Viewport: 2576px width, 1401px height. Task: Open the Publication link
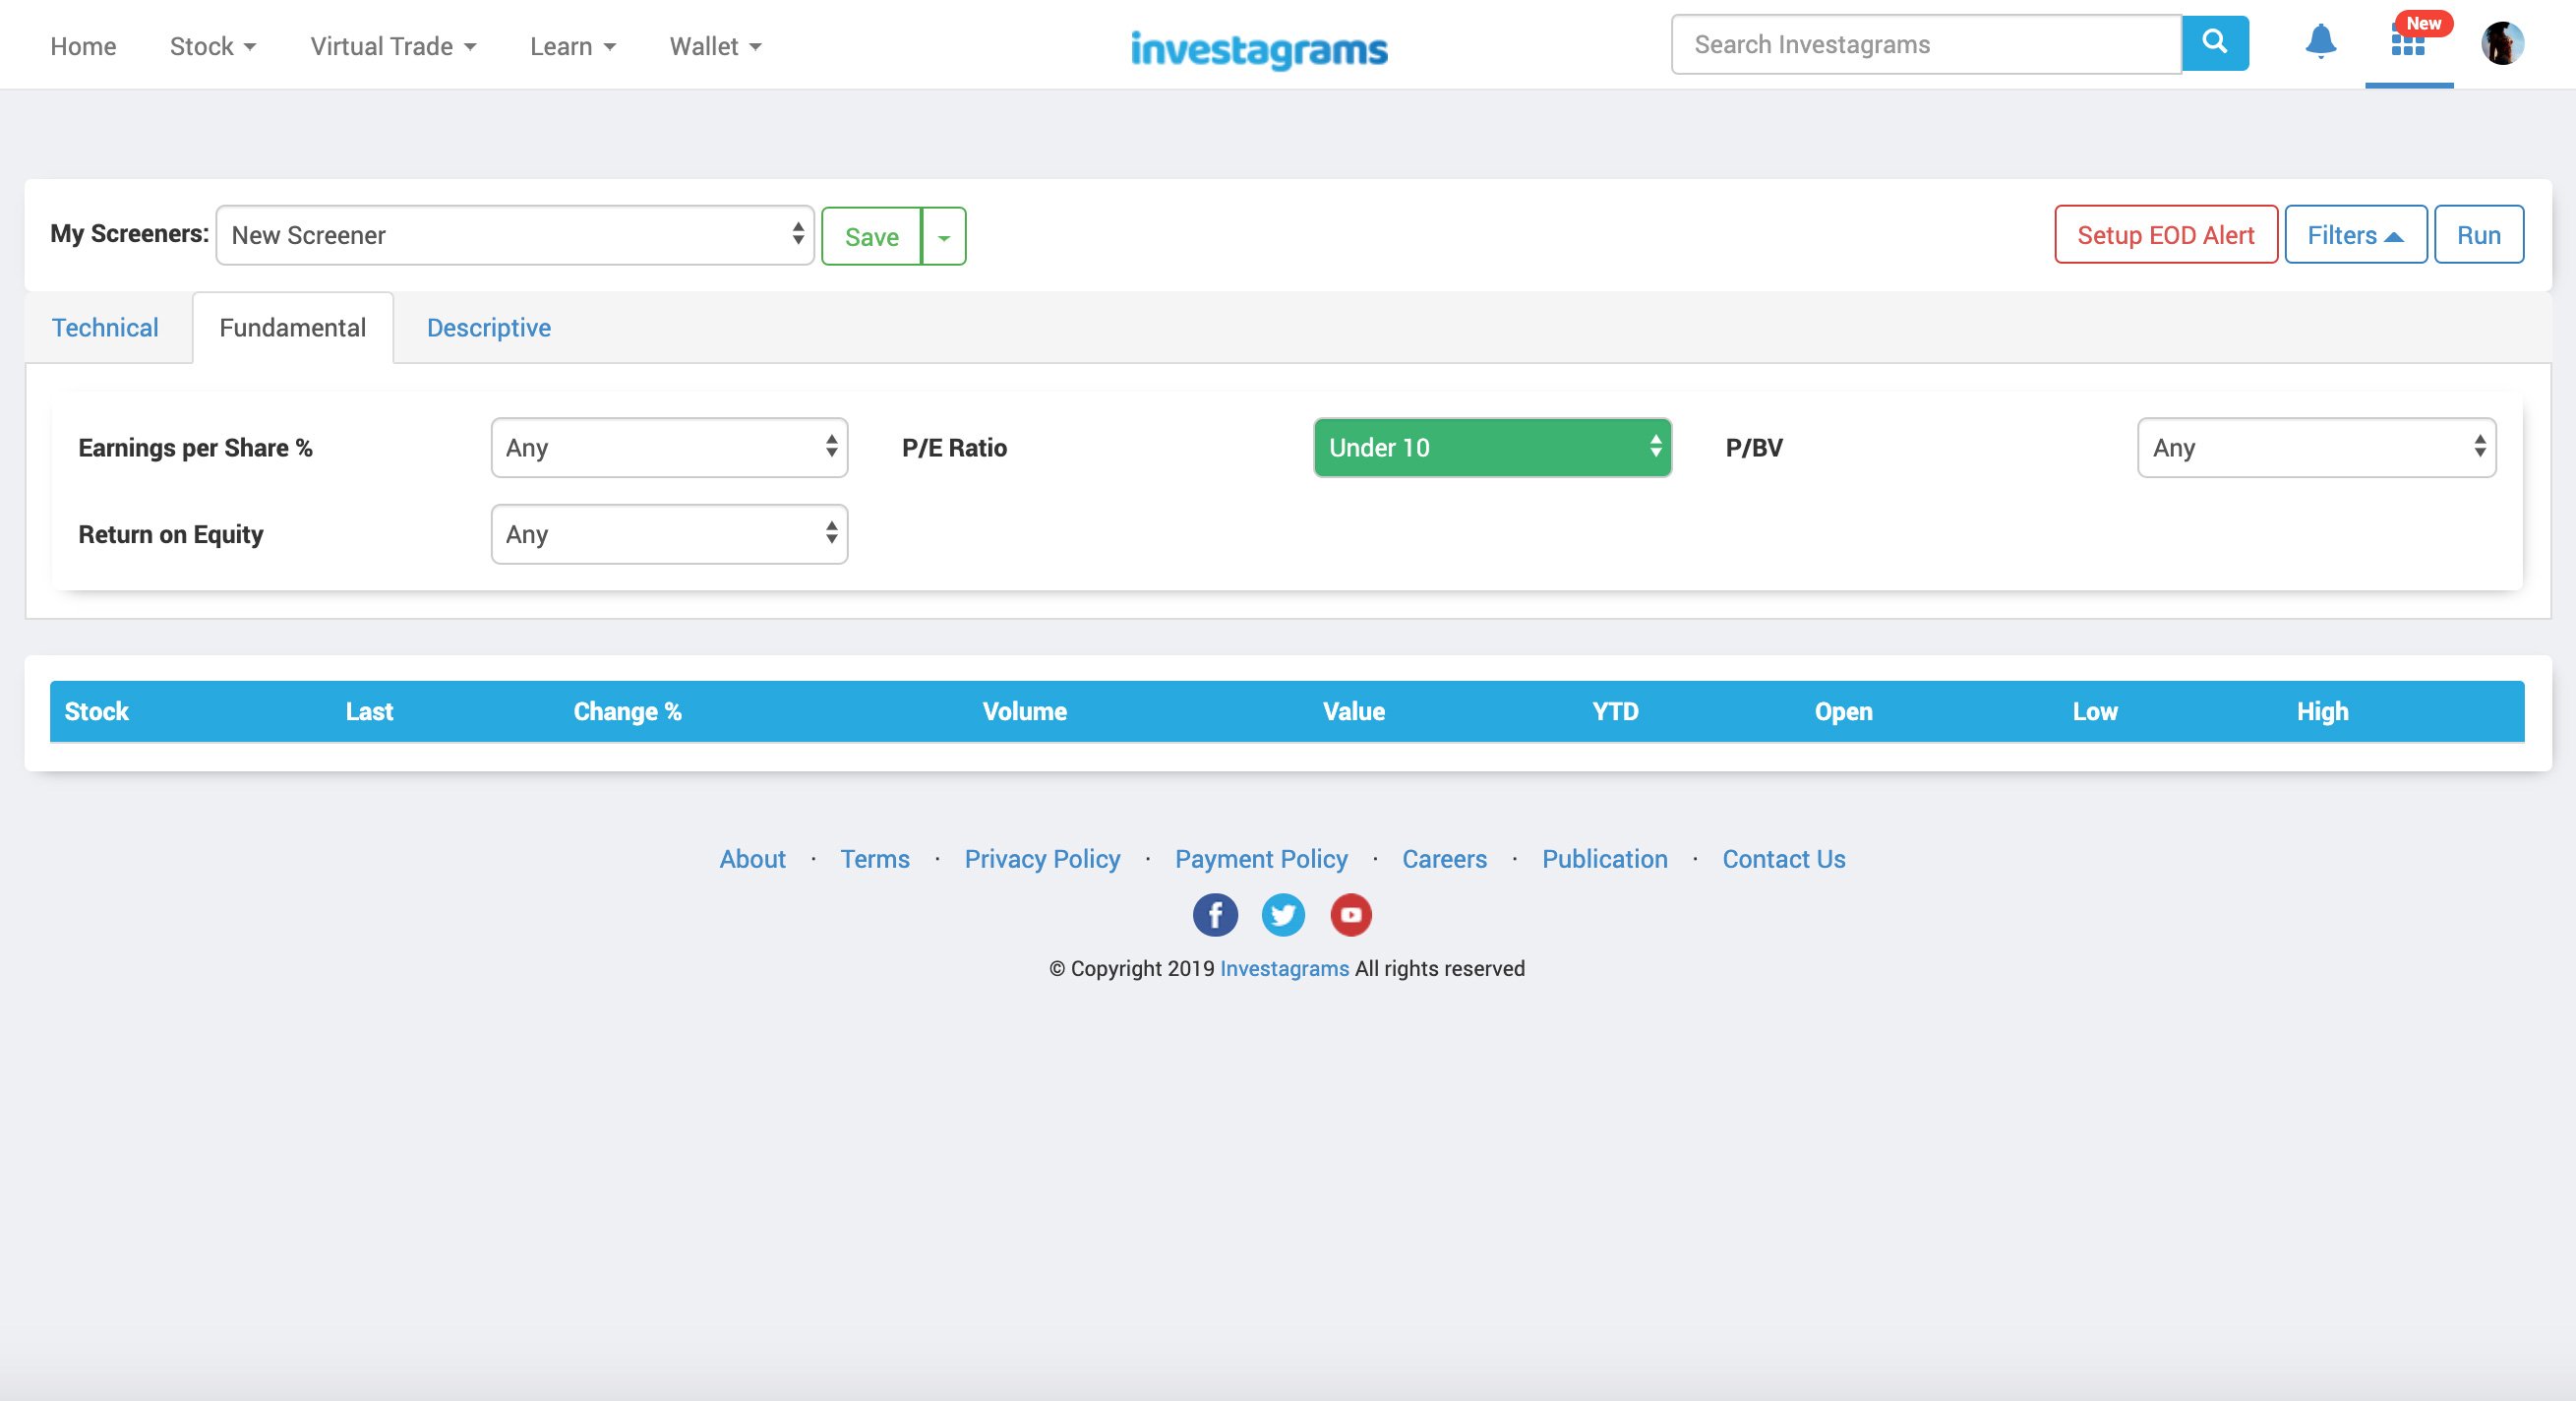(1604, 859)
